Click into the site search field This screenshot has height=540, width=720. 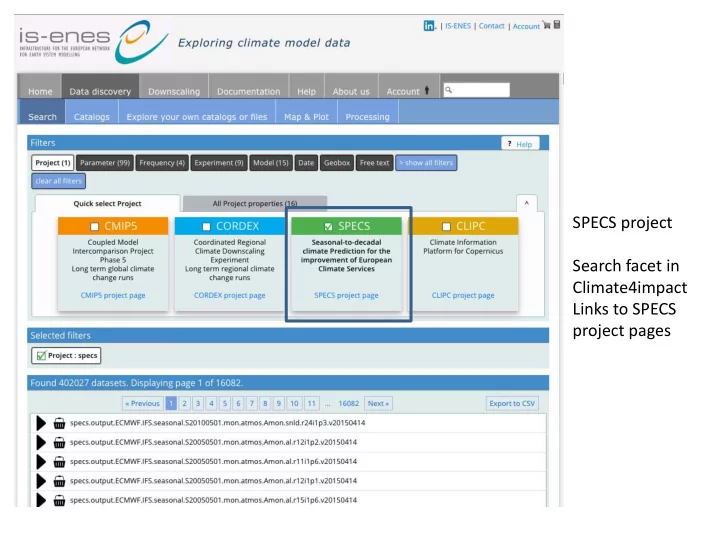click(x=476, y=90)
